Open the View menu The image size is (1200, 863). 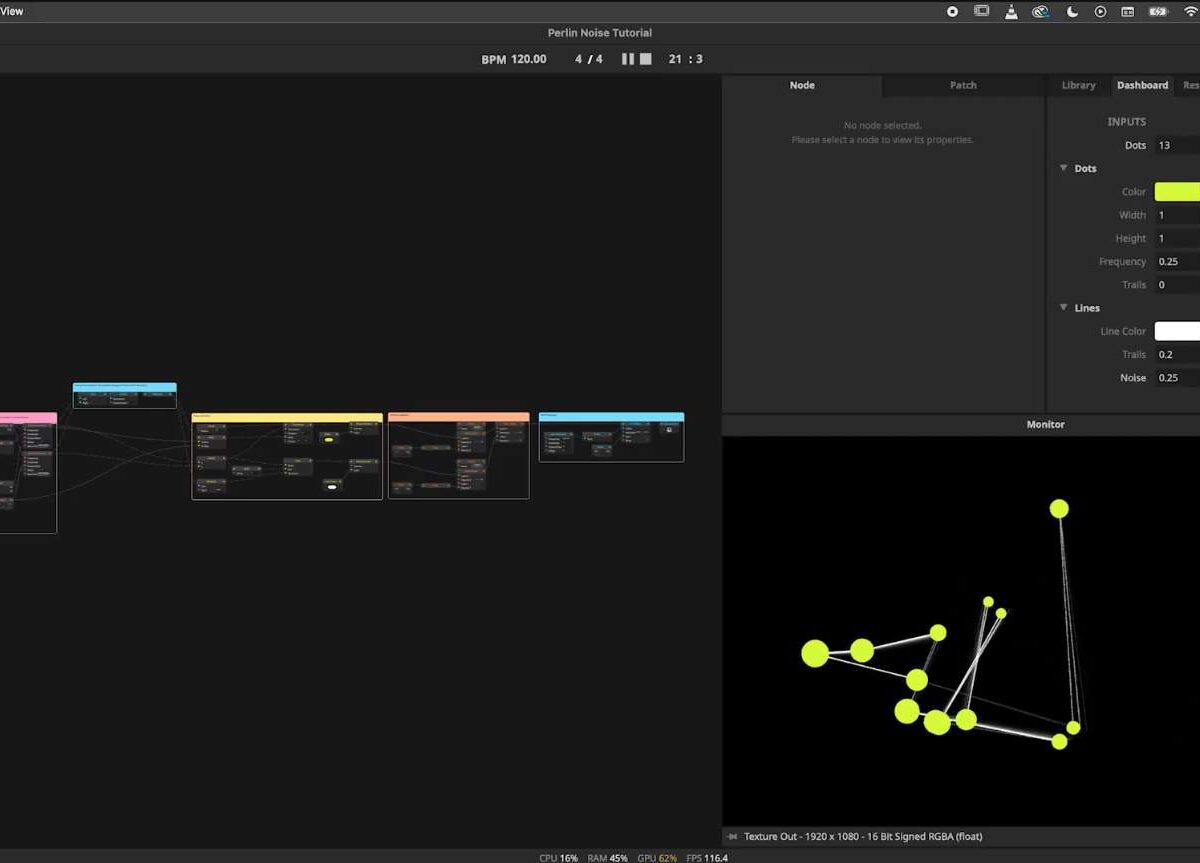coord(12,11)
